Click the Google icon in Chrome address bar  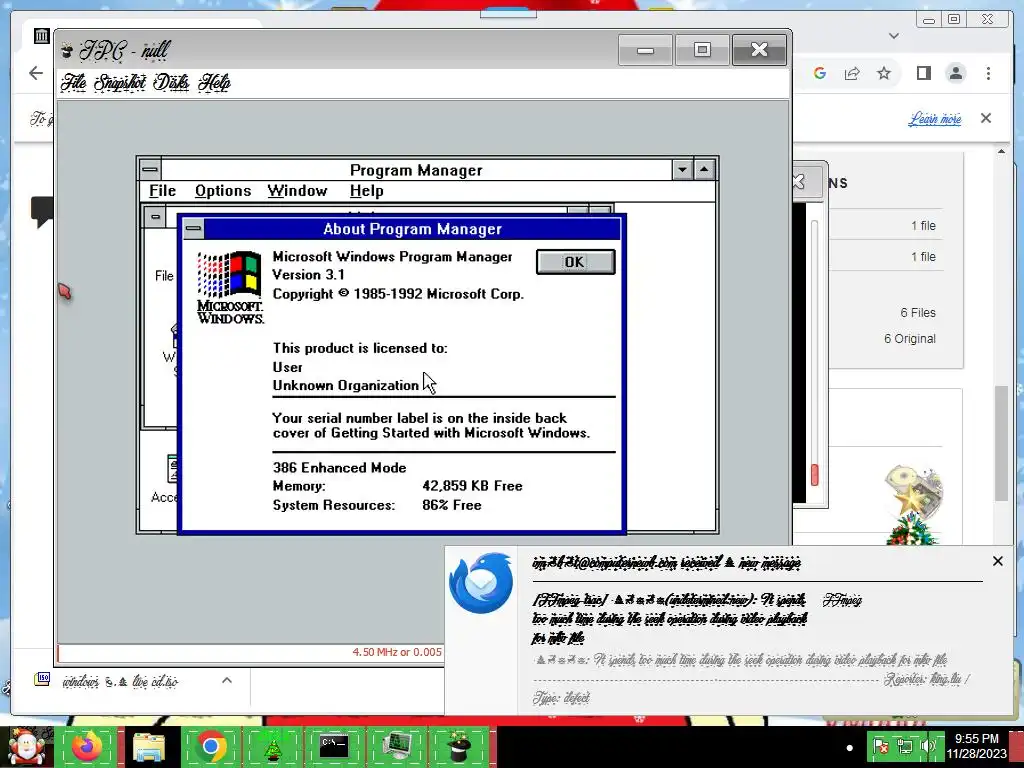point(820,73)
